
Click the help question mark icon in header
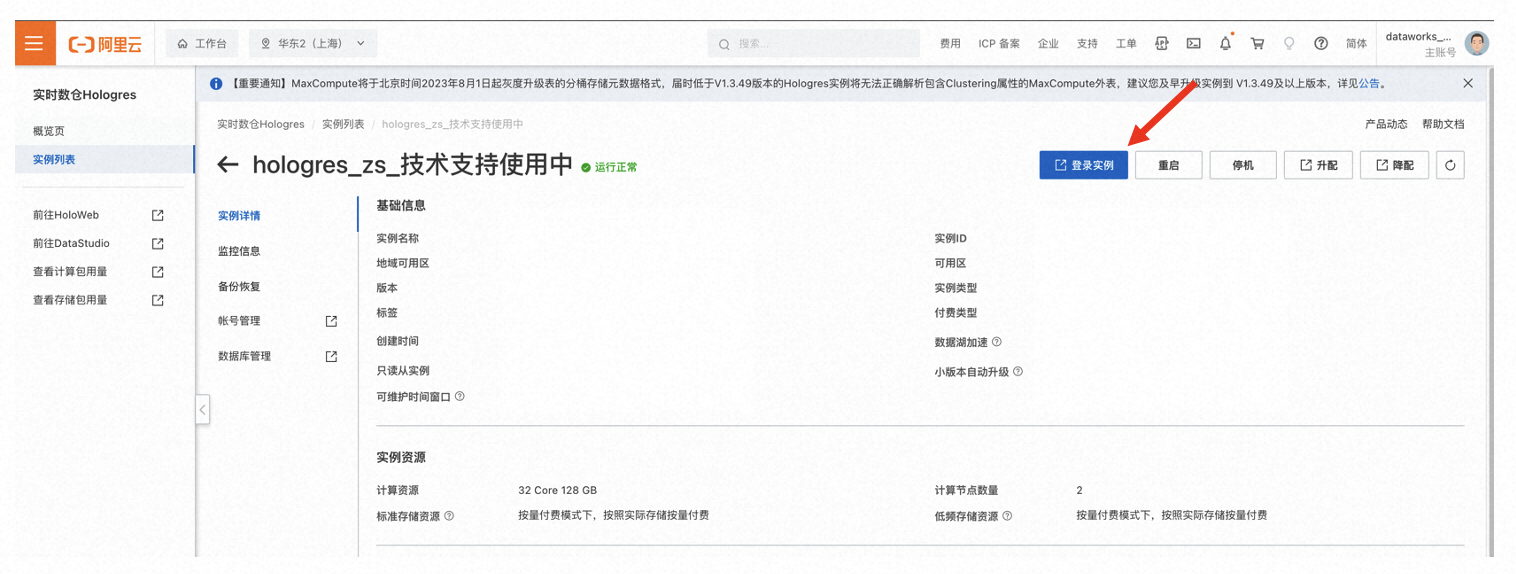(x=1321, y=44)
